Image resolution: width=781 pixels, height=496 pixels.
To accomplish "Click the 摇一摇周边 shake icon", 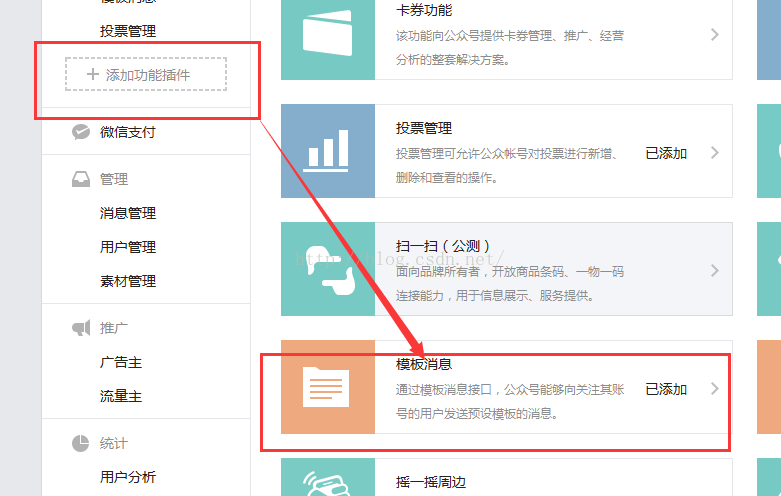I will point(326,483).
